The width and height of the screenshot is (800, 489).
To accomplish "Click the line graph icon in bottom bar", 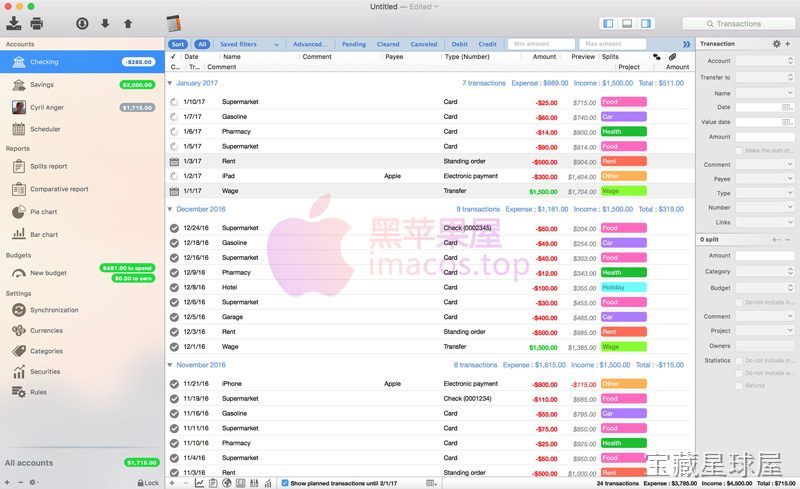I will [x=199, y=483].
